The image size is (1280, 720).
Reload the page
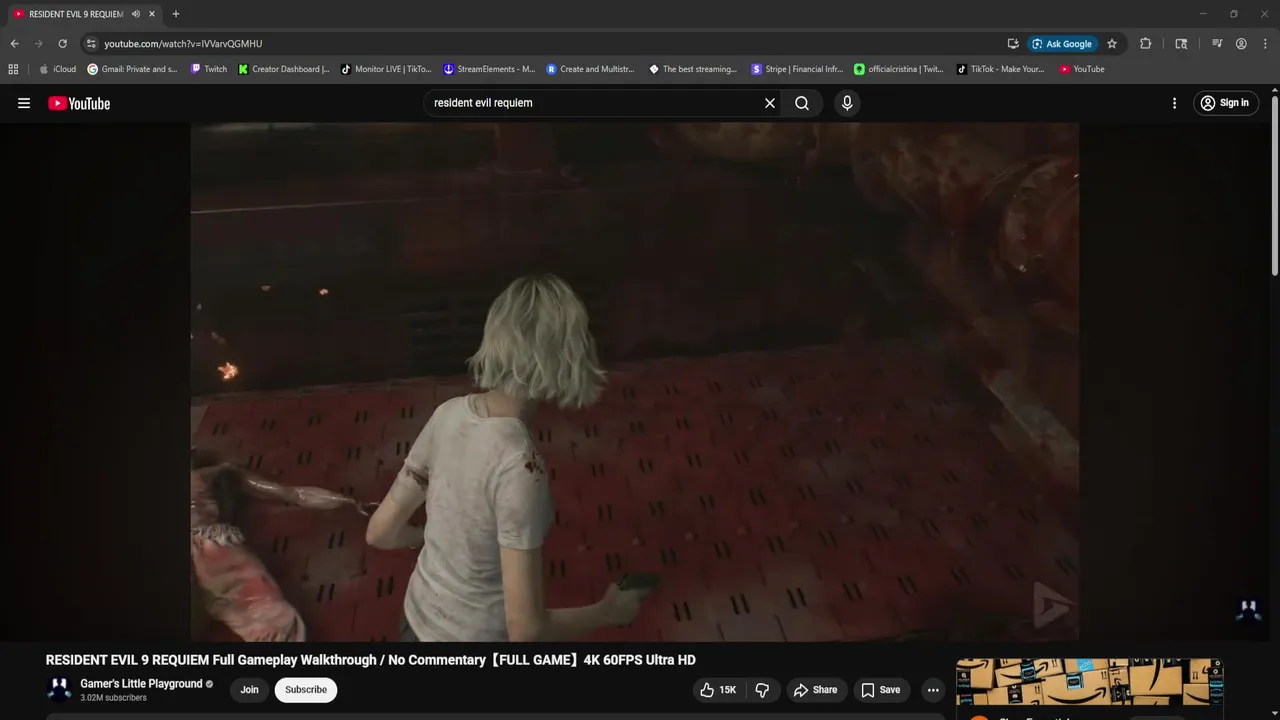click(62, 44)
